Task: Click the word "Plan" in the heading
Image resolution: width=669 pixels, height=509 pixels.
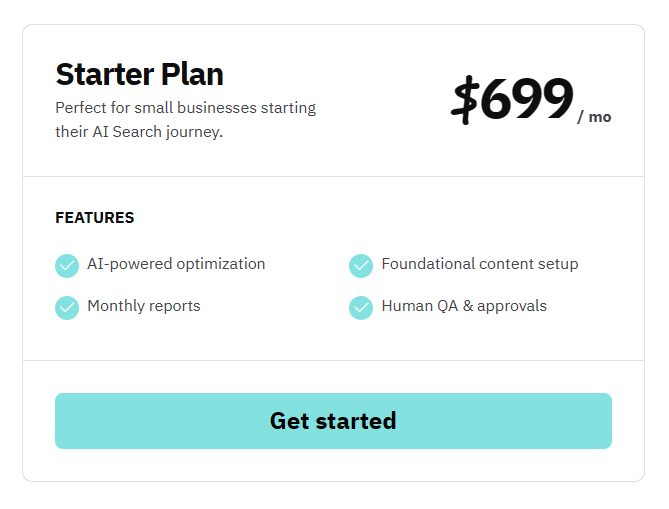Action: (194, 74)
